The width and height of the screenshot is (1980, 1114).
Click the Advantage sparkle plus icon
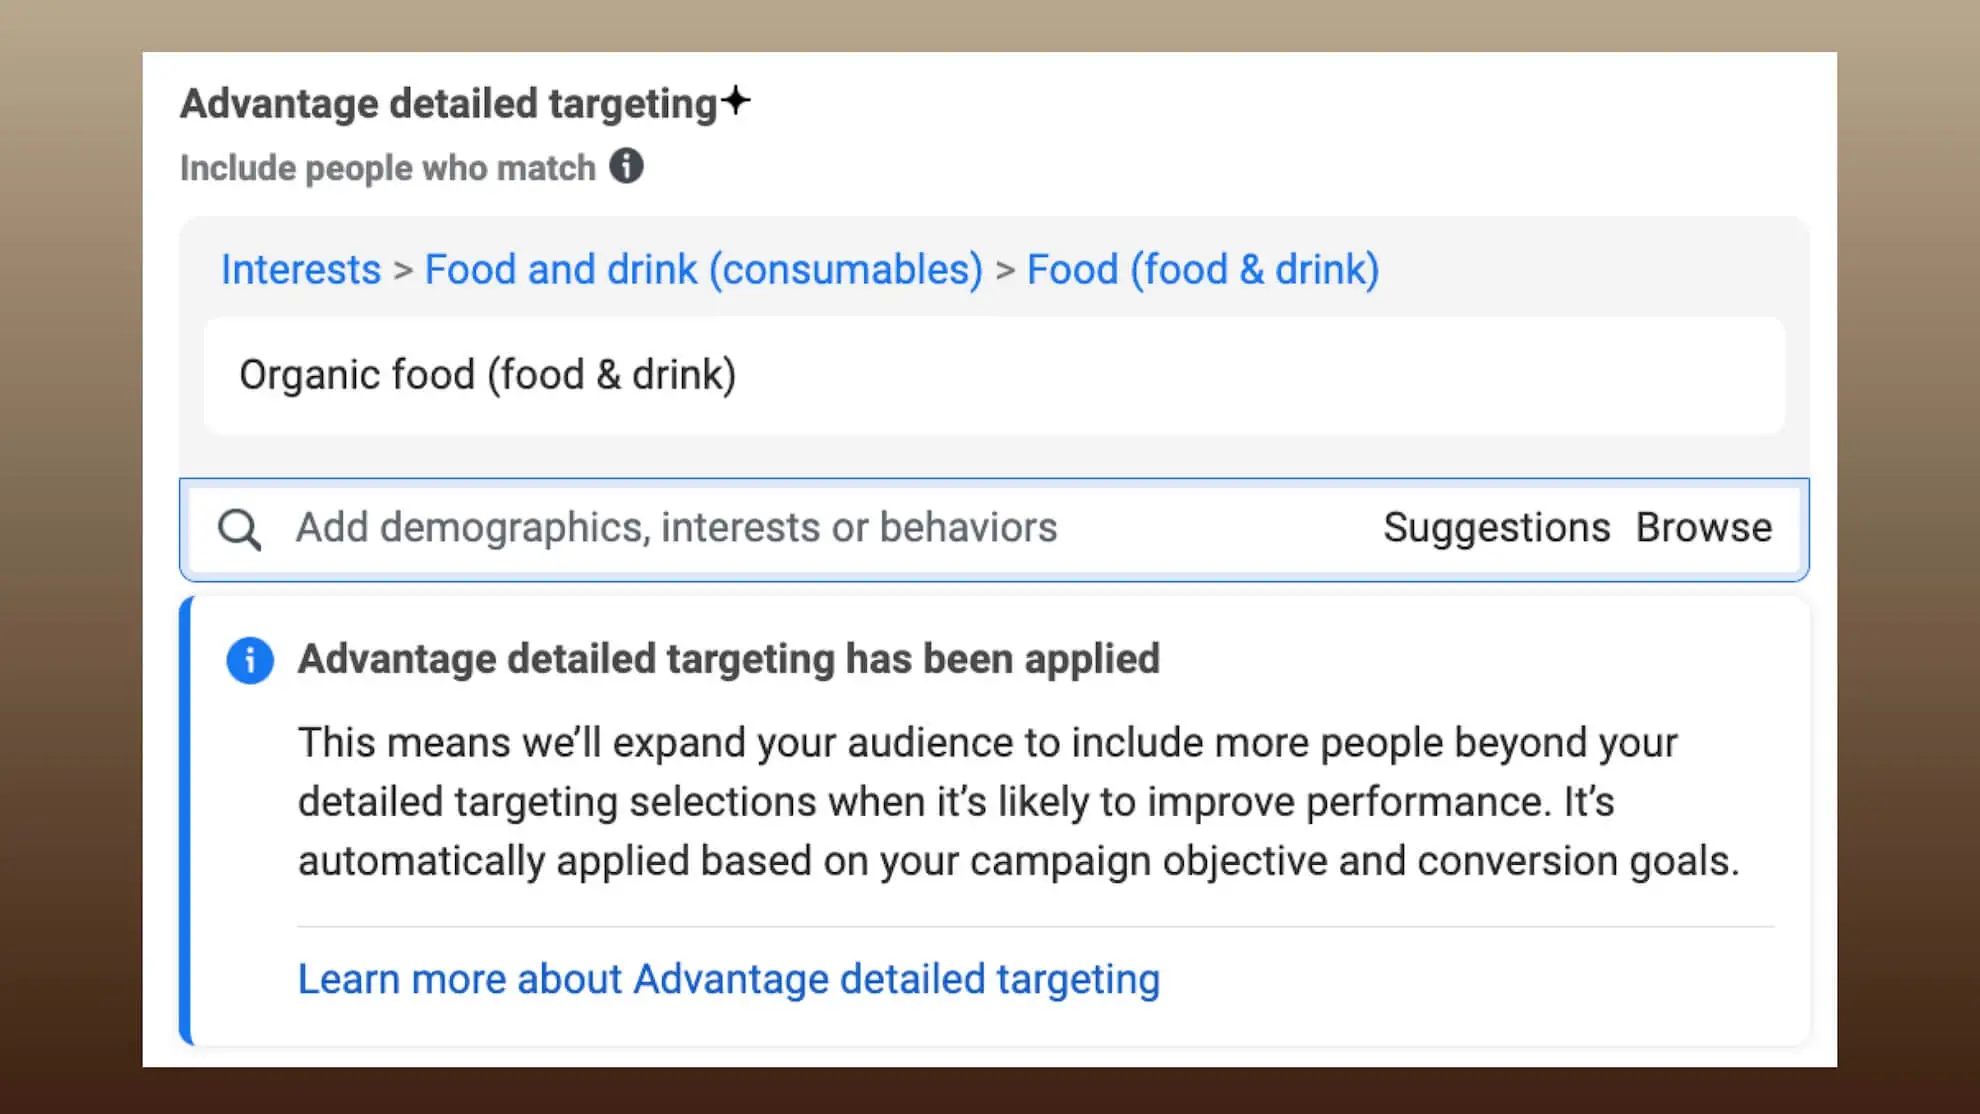(736, 100)
